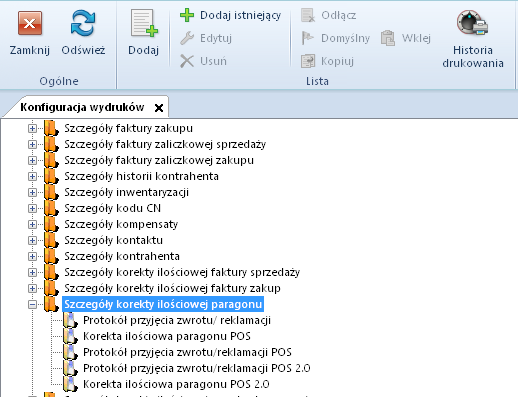The width and height of the screenshot is (518, 397).
Task: Click icon of Protokół przyjęcia zwrotu/ reklamacji
Action: pos(71,320)
